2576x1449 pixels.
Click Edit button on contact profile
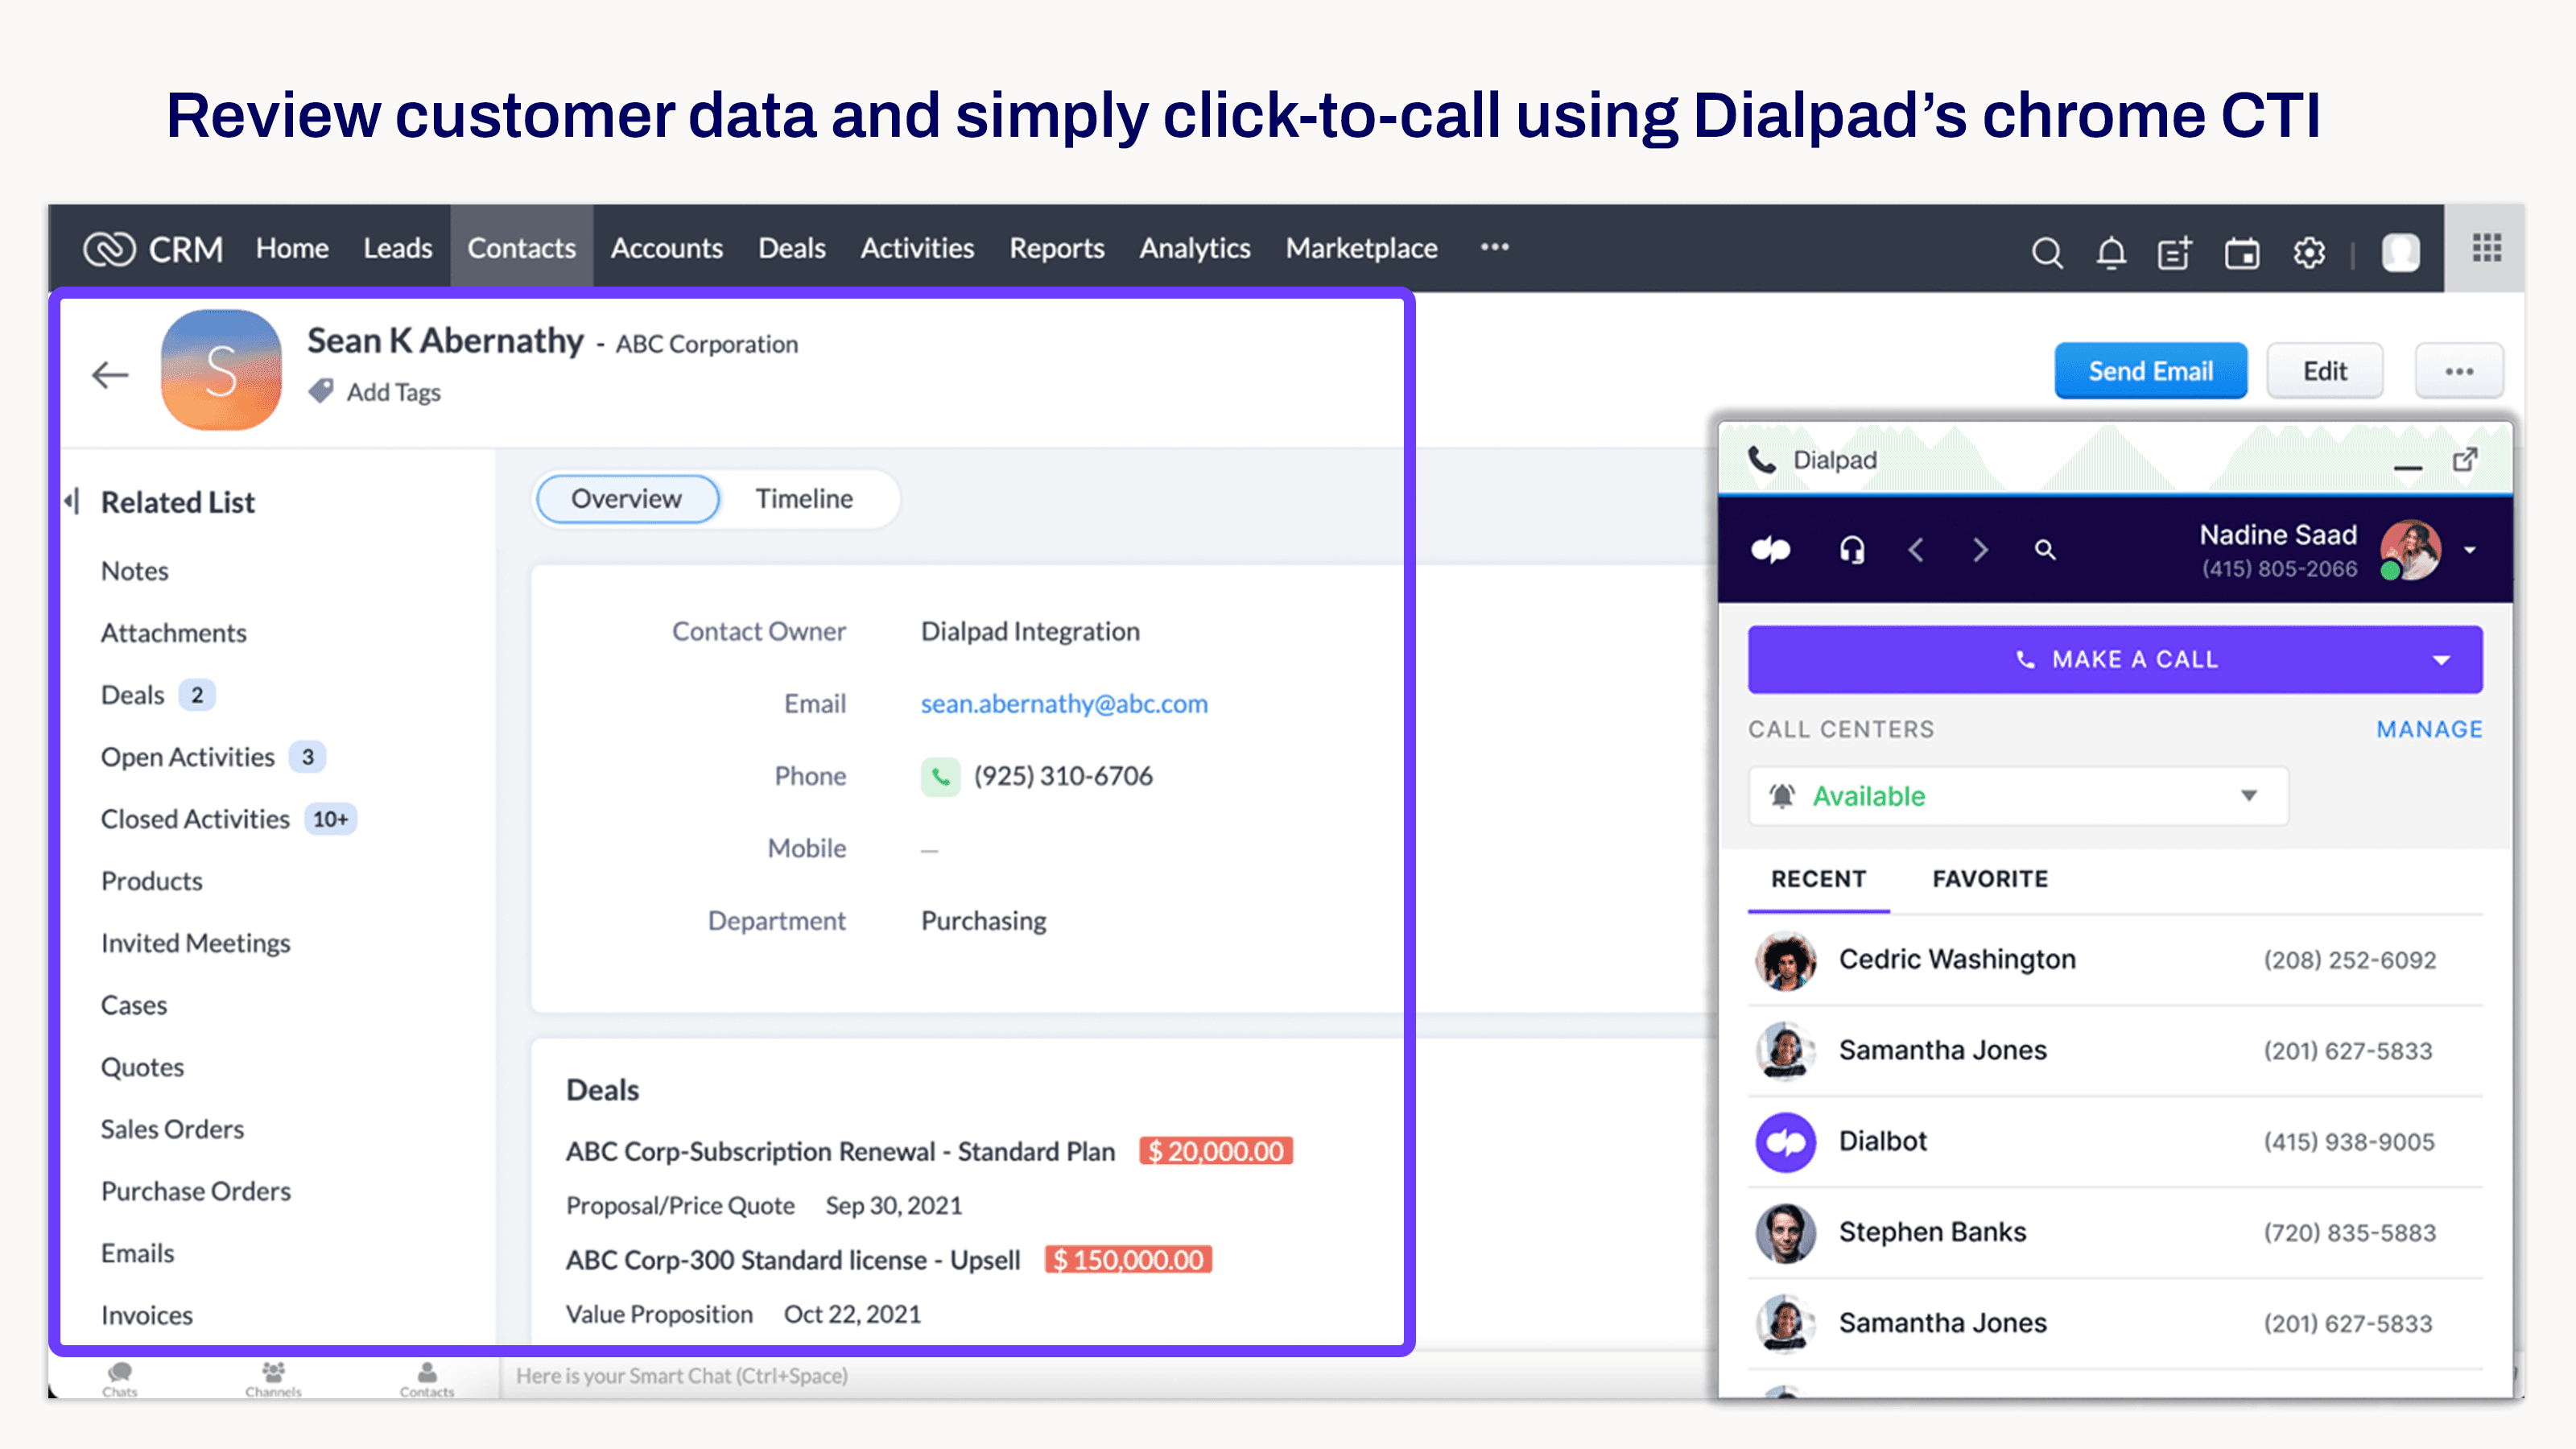(2323, 369)
